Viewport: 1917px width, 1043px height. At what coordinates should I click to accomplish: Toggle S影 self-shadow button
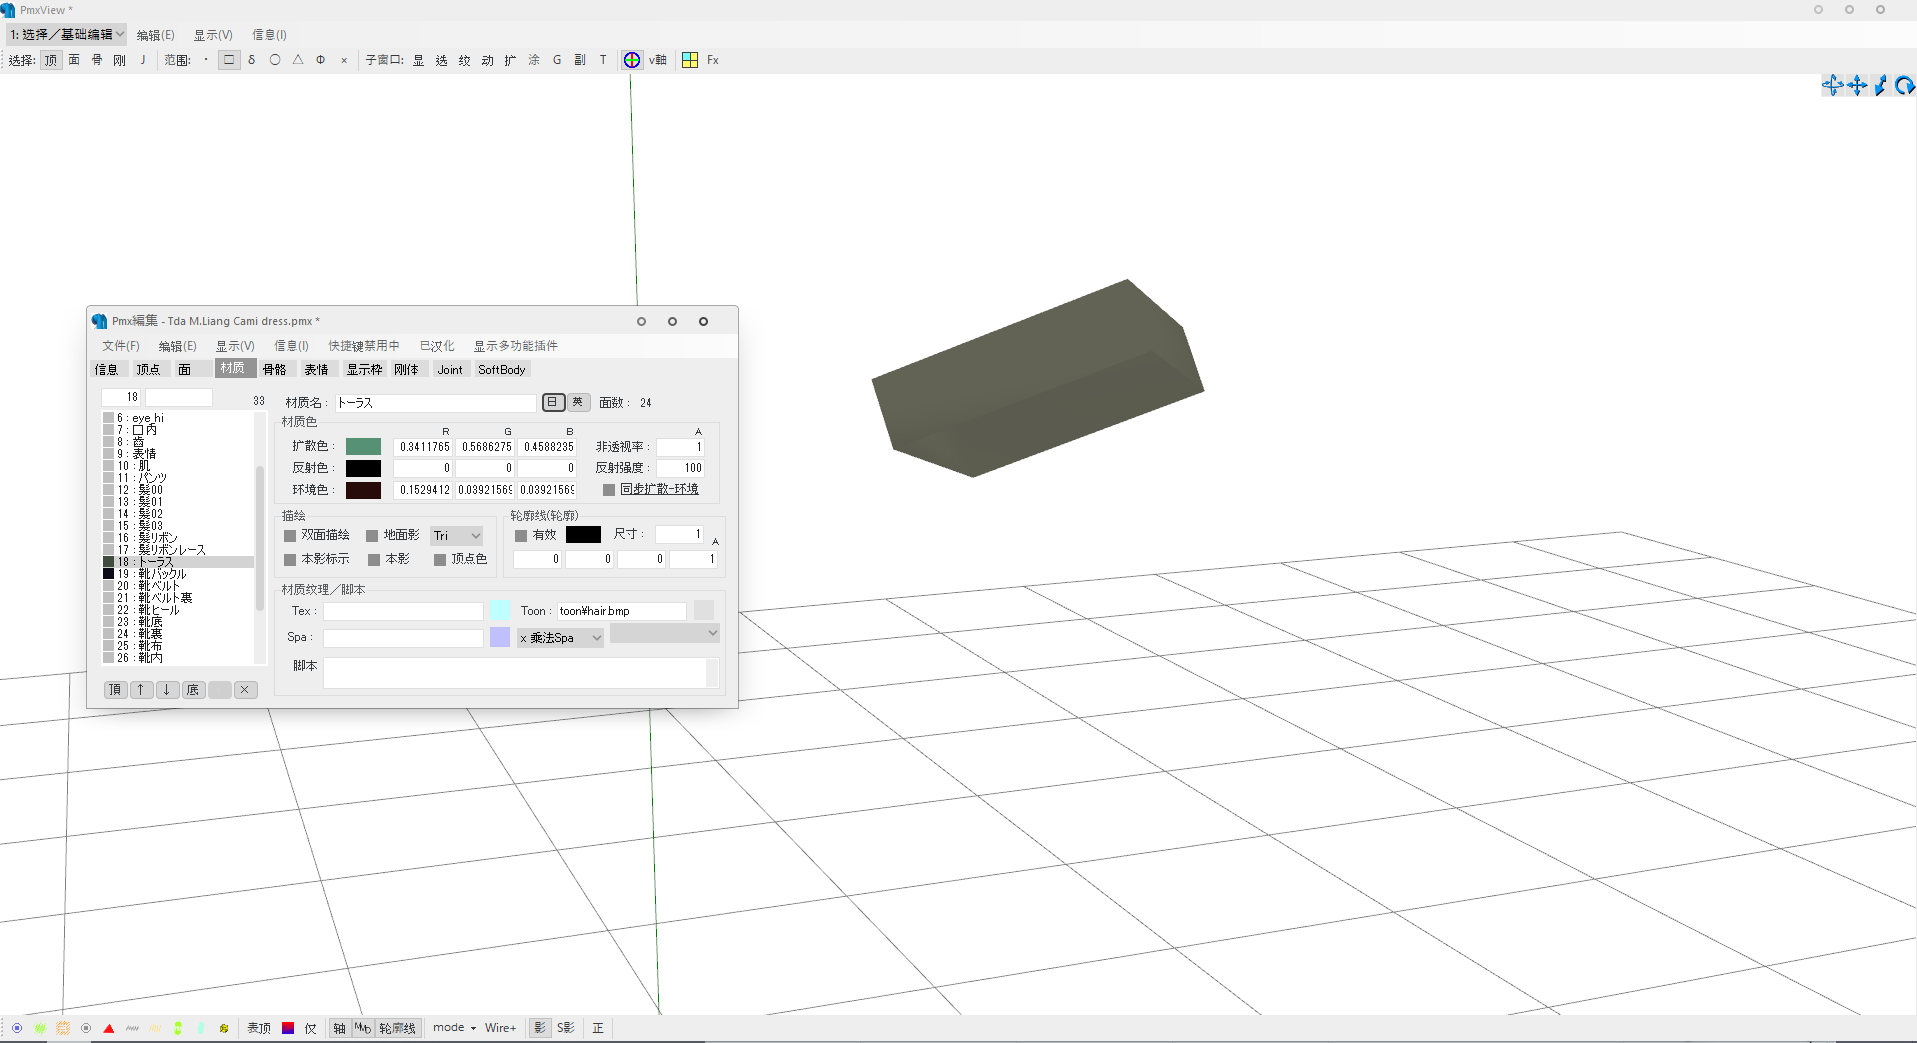coord(566,1028)
